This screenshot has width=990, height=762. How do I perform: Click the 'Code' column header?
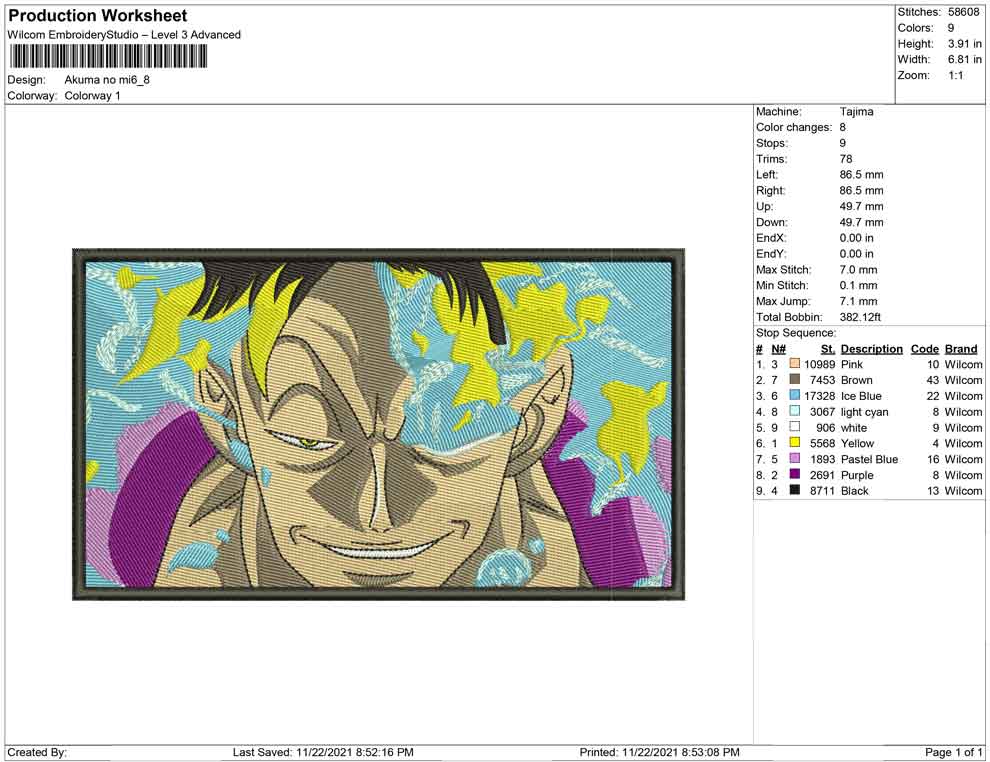click(x=924, y=349)
